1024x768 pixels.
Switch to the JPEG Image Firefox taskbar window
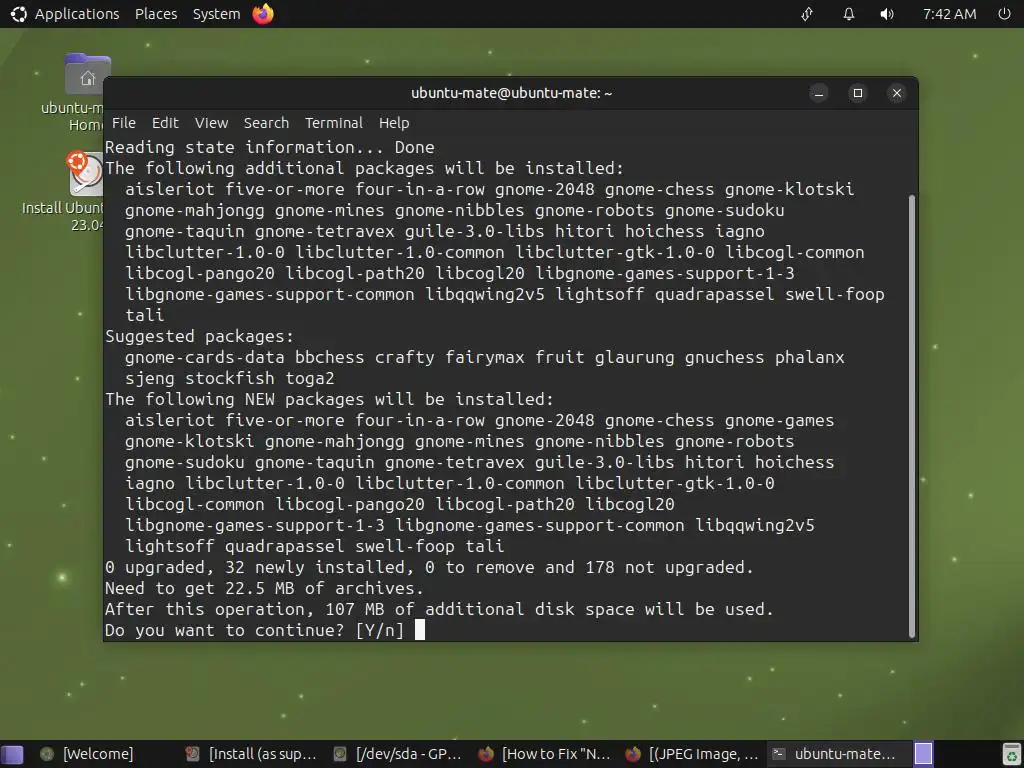(x=692, y=754)
